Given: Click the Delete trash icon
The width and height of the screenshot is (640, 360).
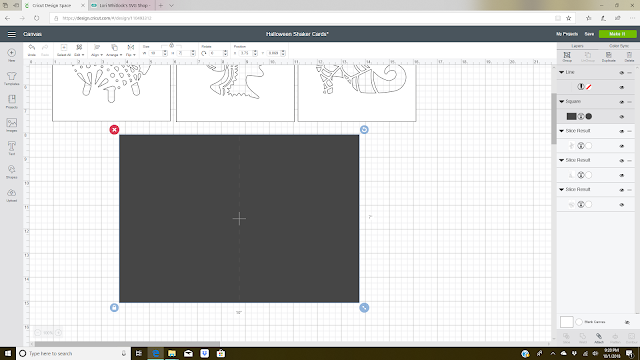Looking at the screenshot, I should pyautogui.click(x=629, y=55).
